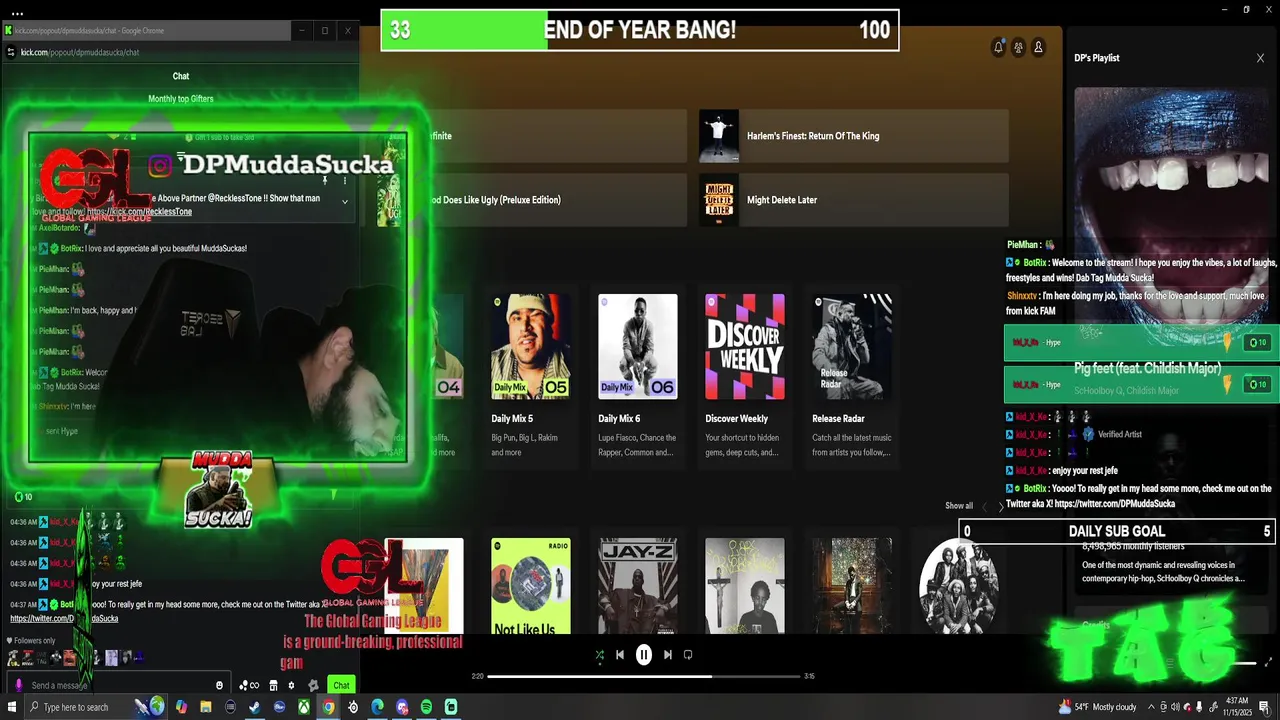Viewport: 1280px width, 720px height.
Task: Open Not Like Us radio card
Action: click(x=531, y=586)
